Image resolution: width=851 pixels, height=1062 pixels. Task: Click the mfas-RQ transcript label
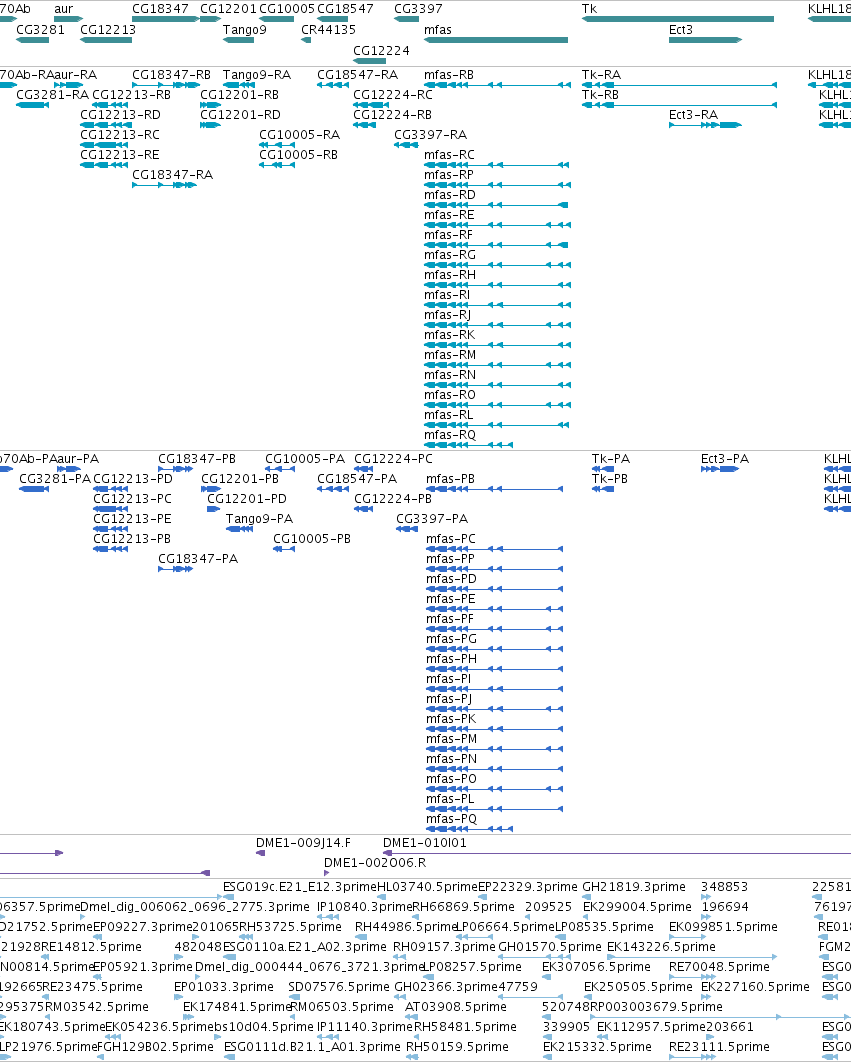click(450, 435)
